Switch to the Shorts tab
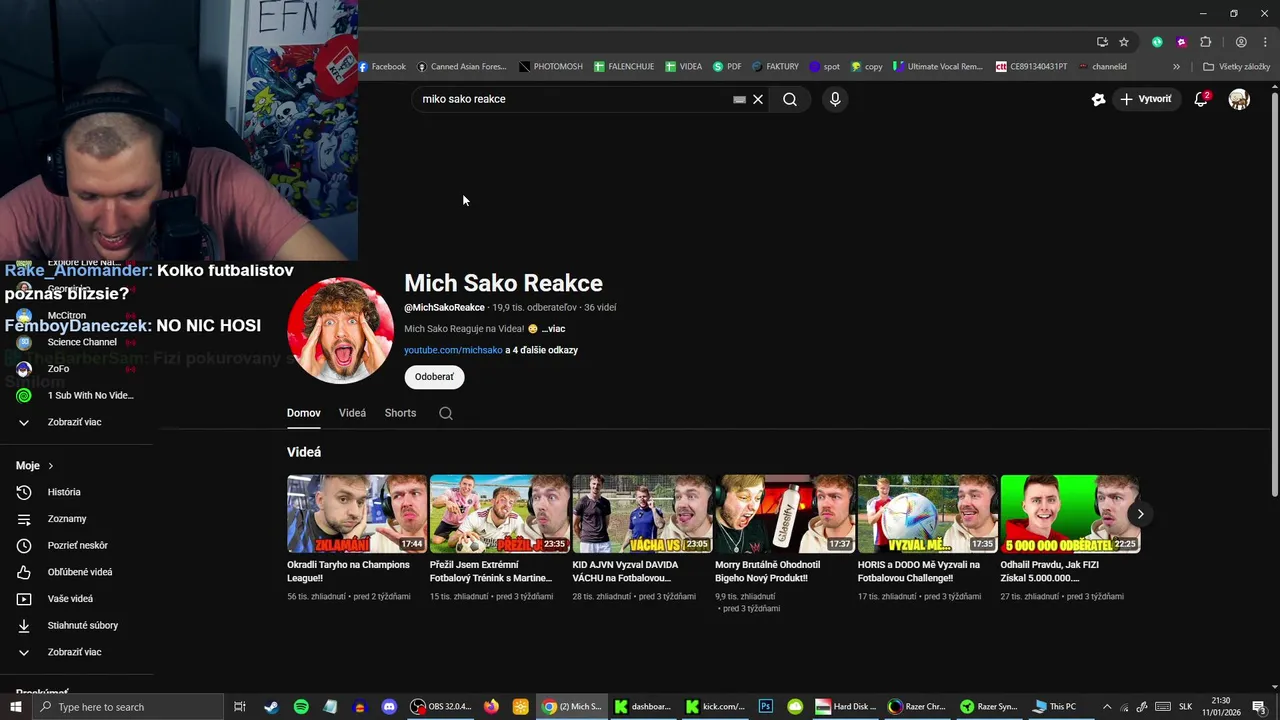This screenshot has height=720, width=1280. pyautogui.click(x=400, y=413)
